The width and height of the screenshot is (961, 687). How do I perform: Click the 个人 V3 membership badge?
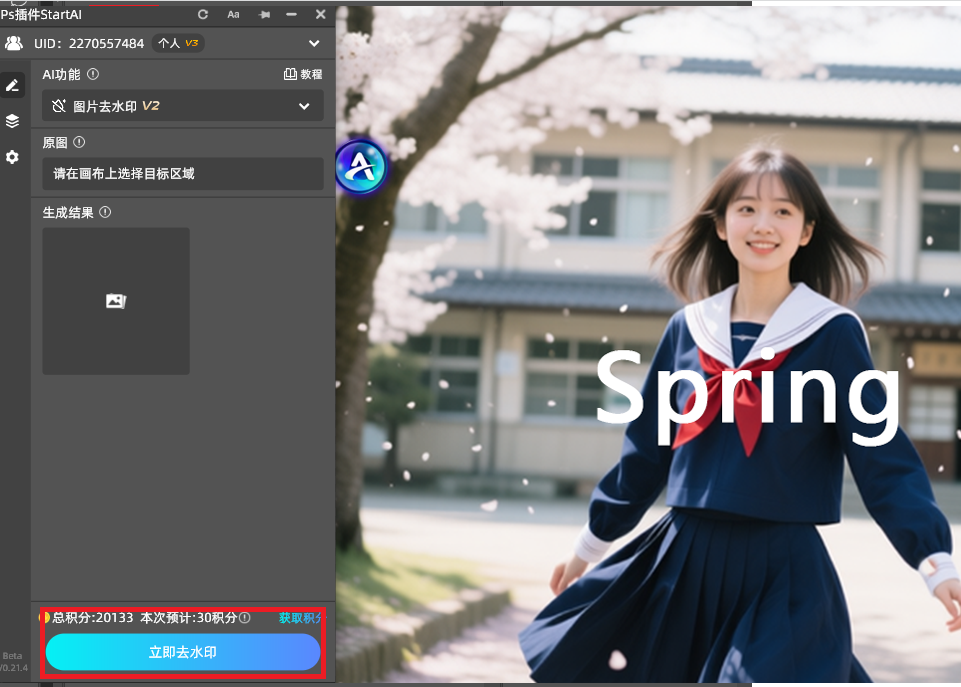tap(178, 43)
